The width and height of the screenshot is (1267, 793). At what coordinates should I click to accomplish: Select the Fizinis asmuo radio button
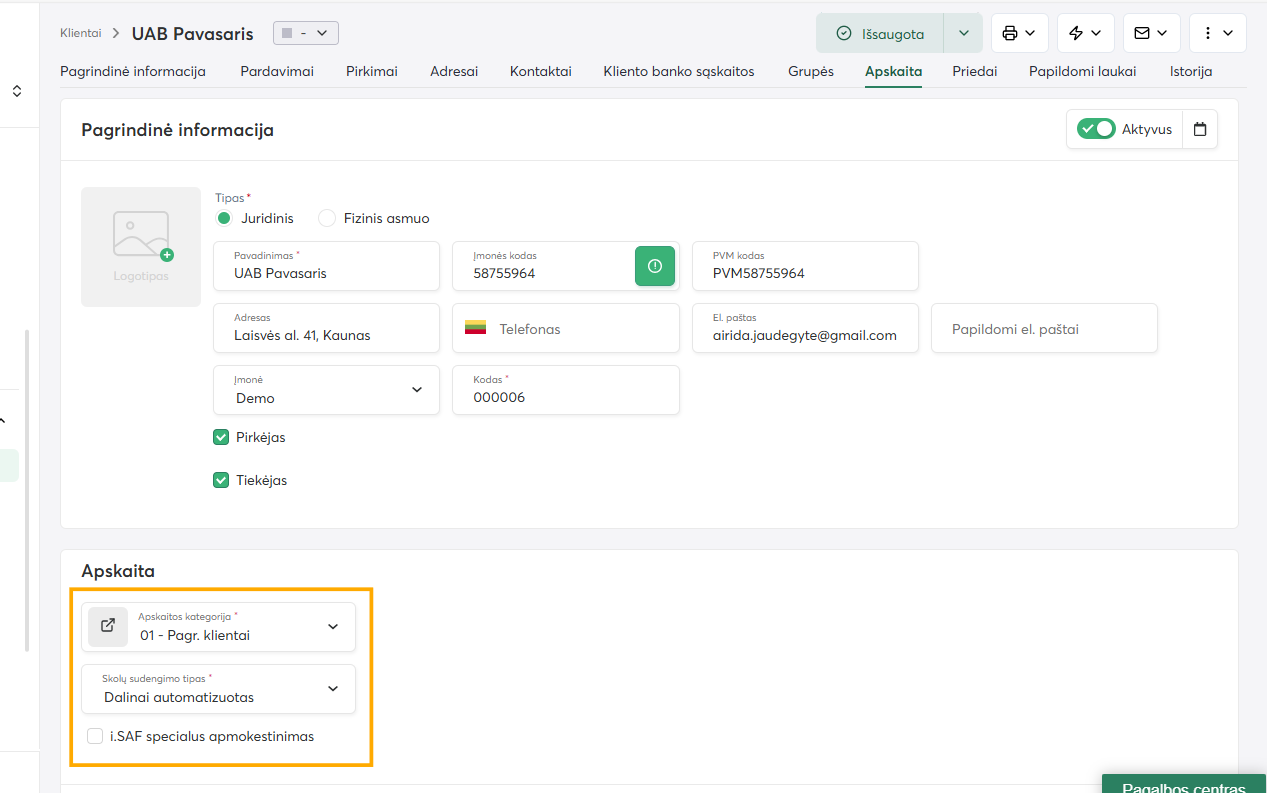327,218
